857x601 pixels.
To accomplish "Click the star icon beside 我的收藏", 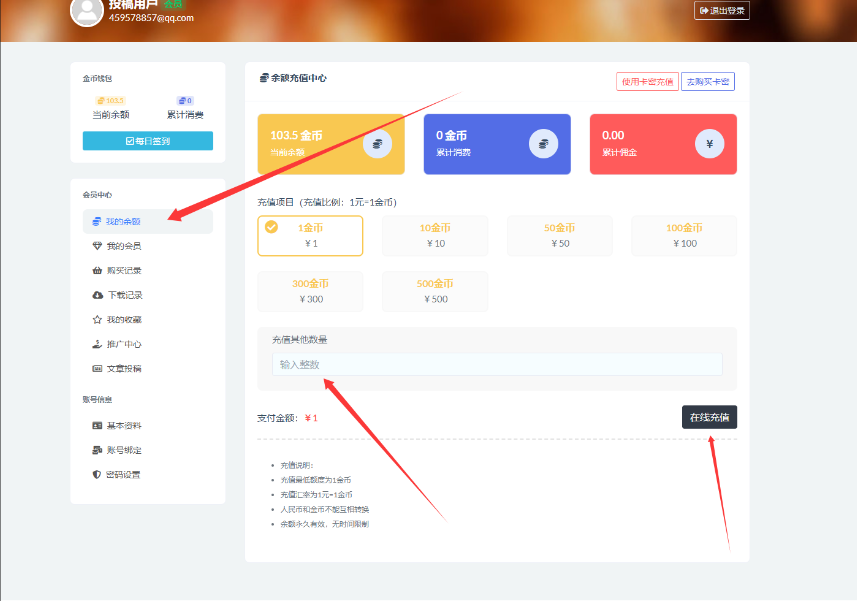I will point(97,320).
